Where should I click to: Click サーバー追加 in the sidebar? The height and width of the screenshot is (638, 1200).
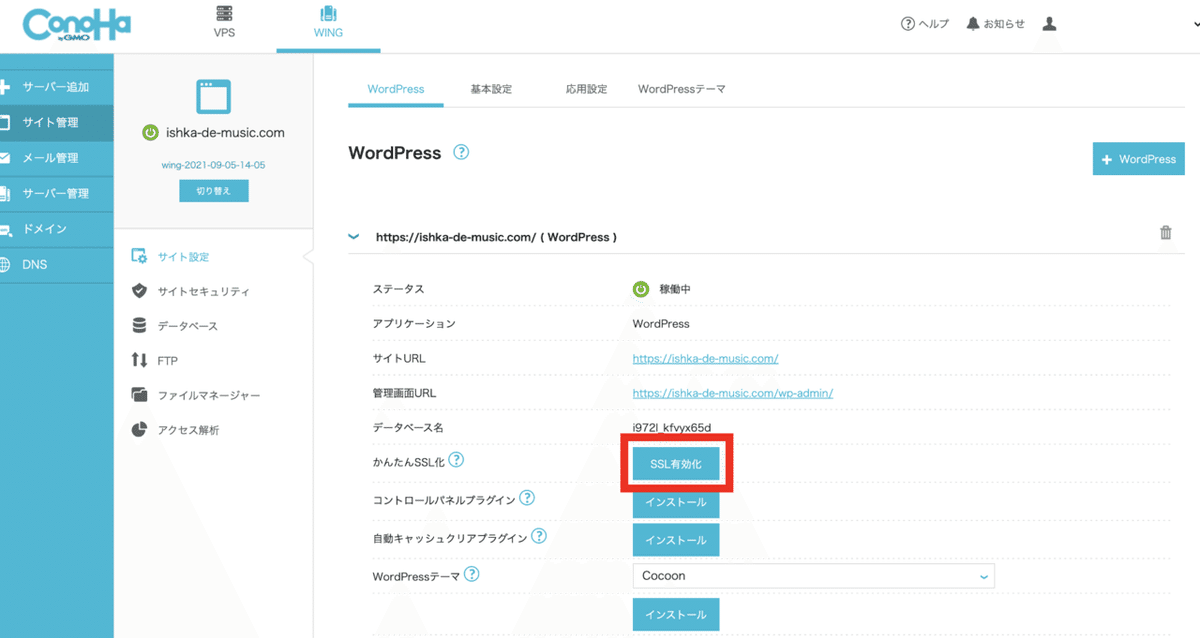coord(57,87)
